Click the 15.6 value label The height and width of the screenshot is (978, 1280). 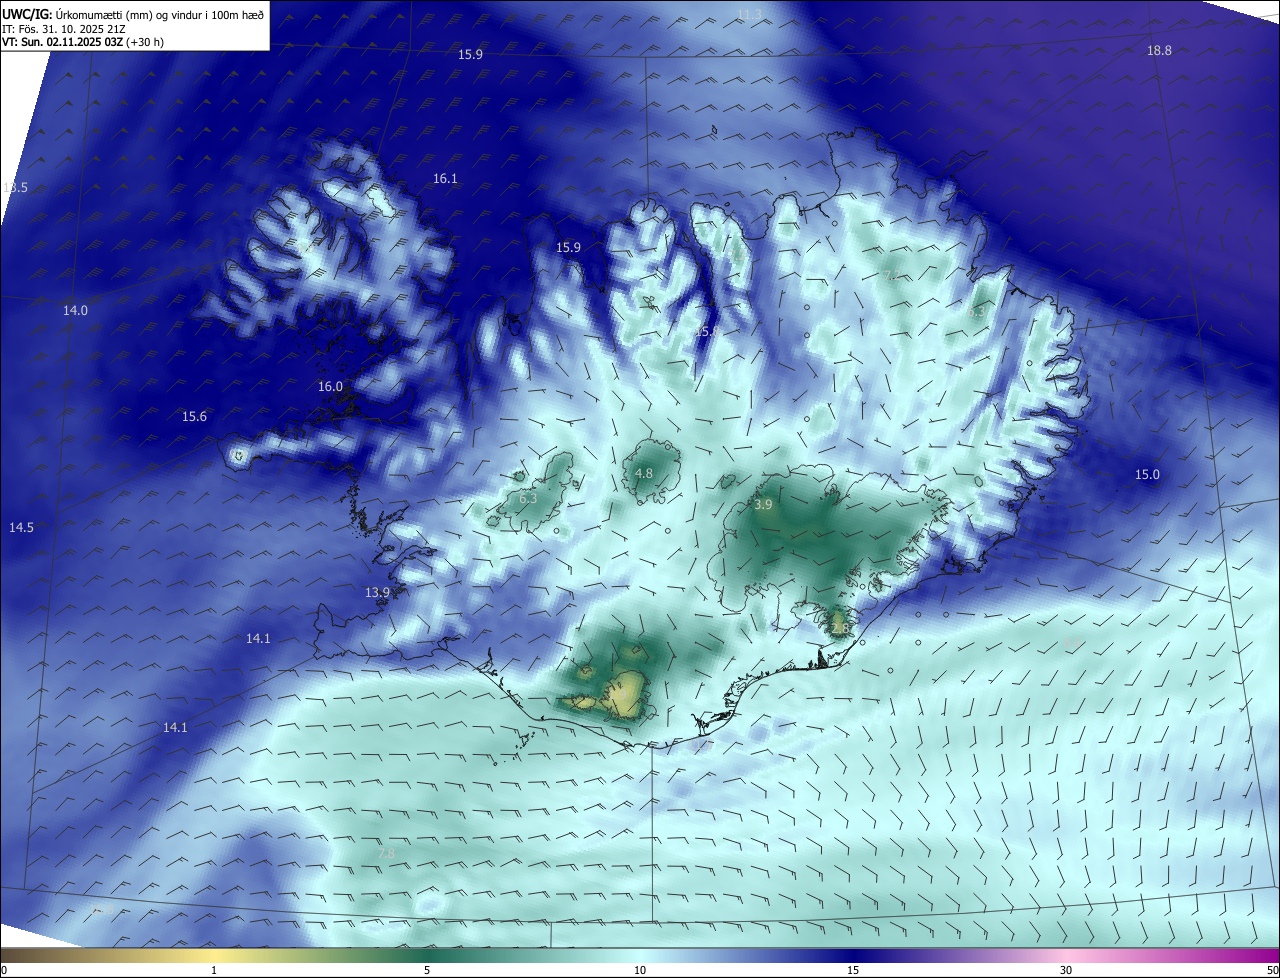(194, 417)
